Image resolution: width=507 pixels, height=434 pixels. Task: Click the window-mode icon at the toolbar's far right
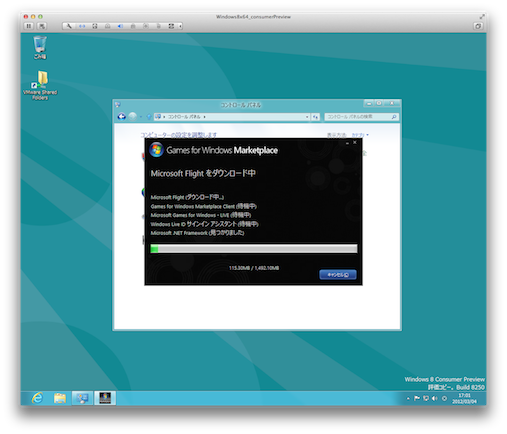(478, 26)
